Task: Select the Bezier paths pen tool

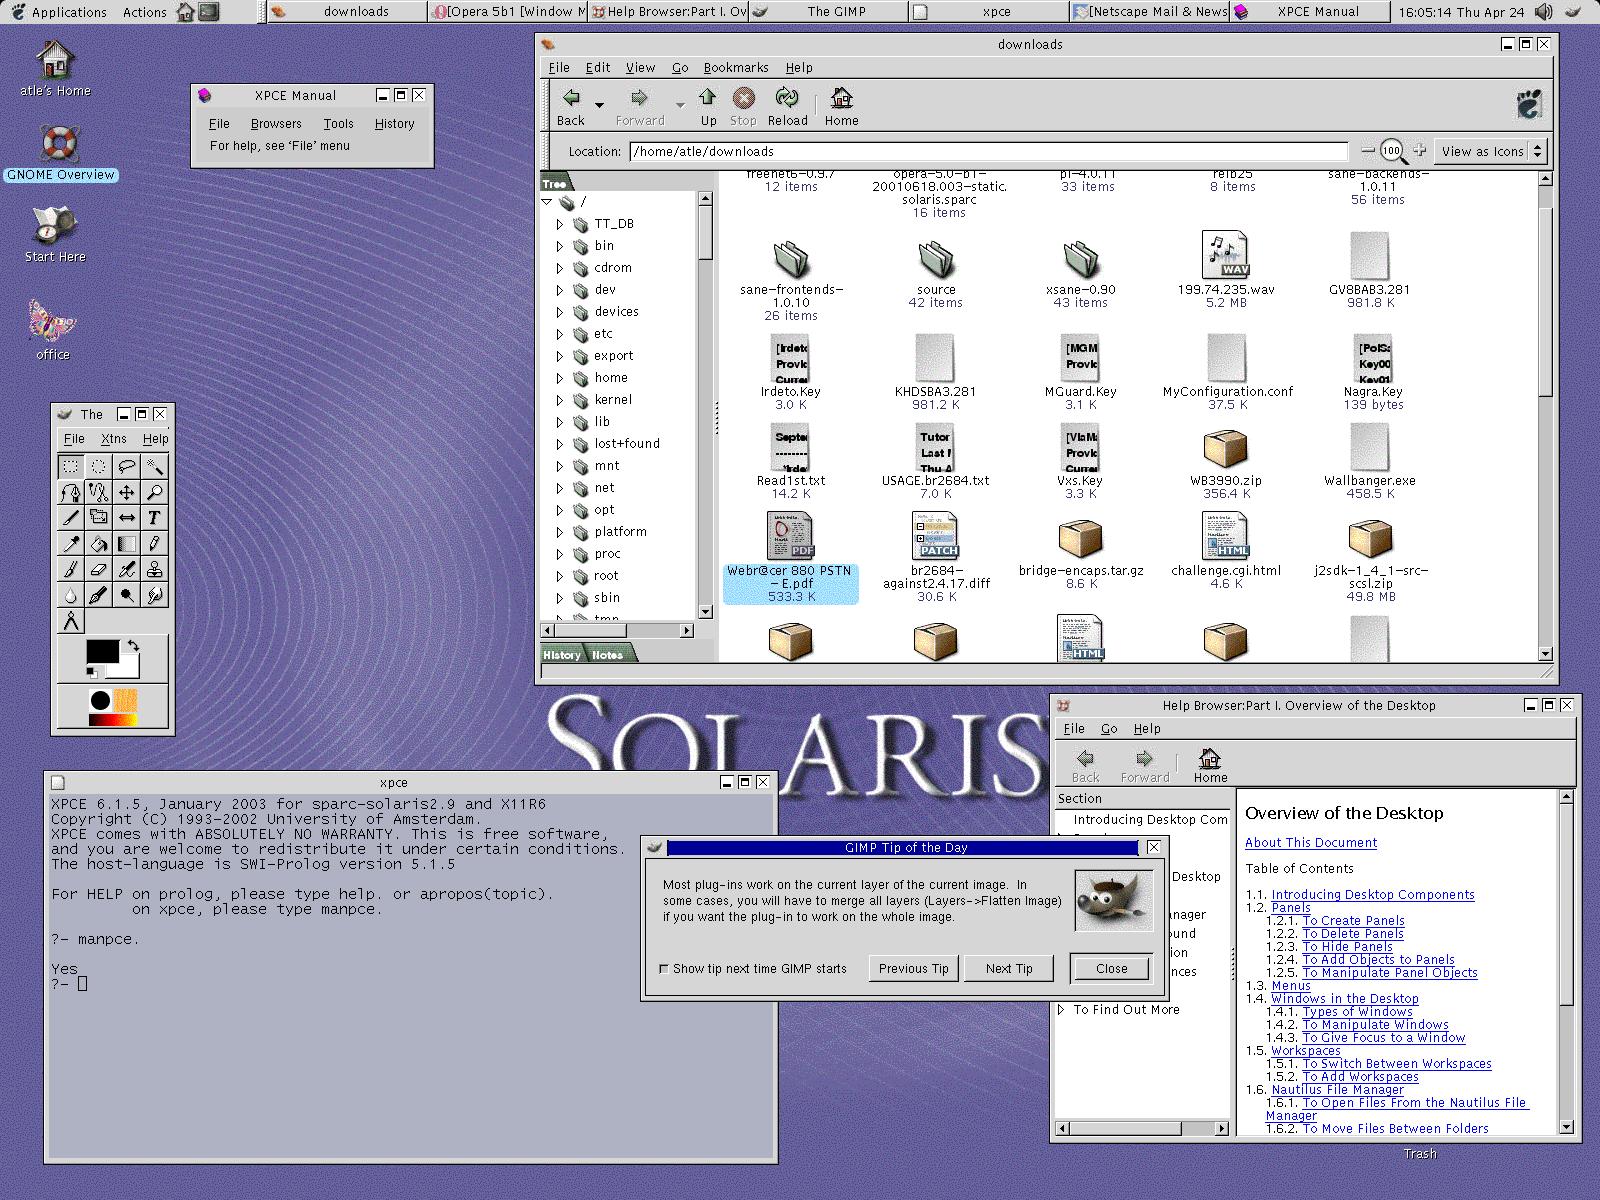Action: click(x=70, y=492)
